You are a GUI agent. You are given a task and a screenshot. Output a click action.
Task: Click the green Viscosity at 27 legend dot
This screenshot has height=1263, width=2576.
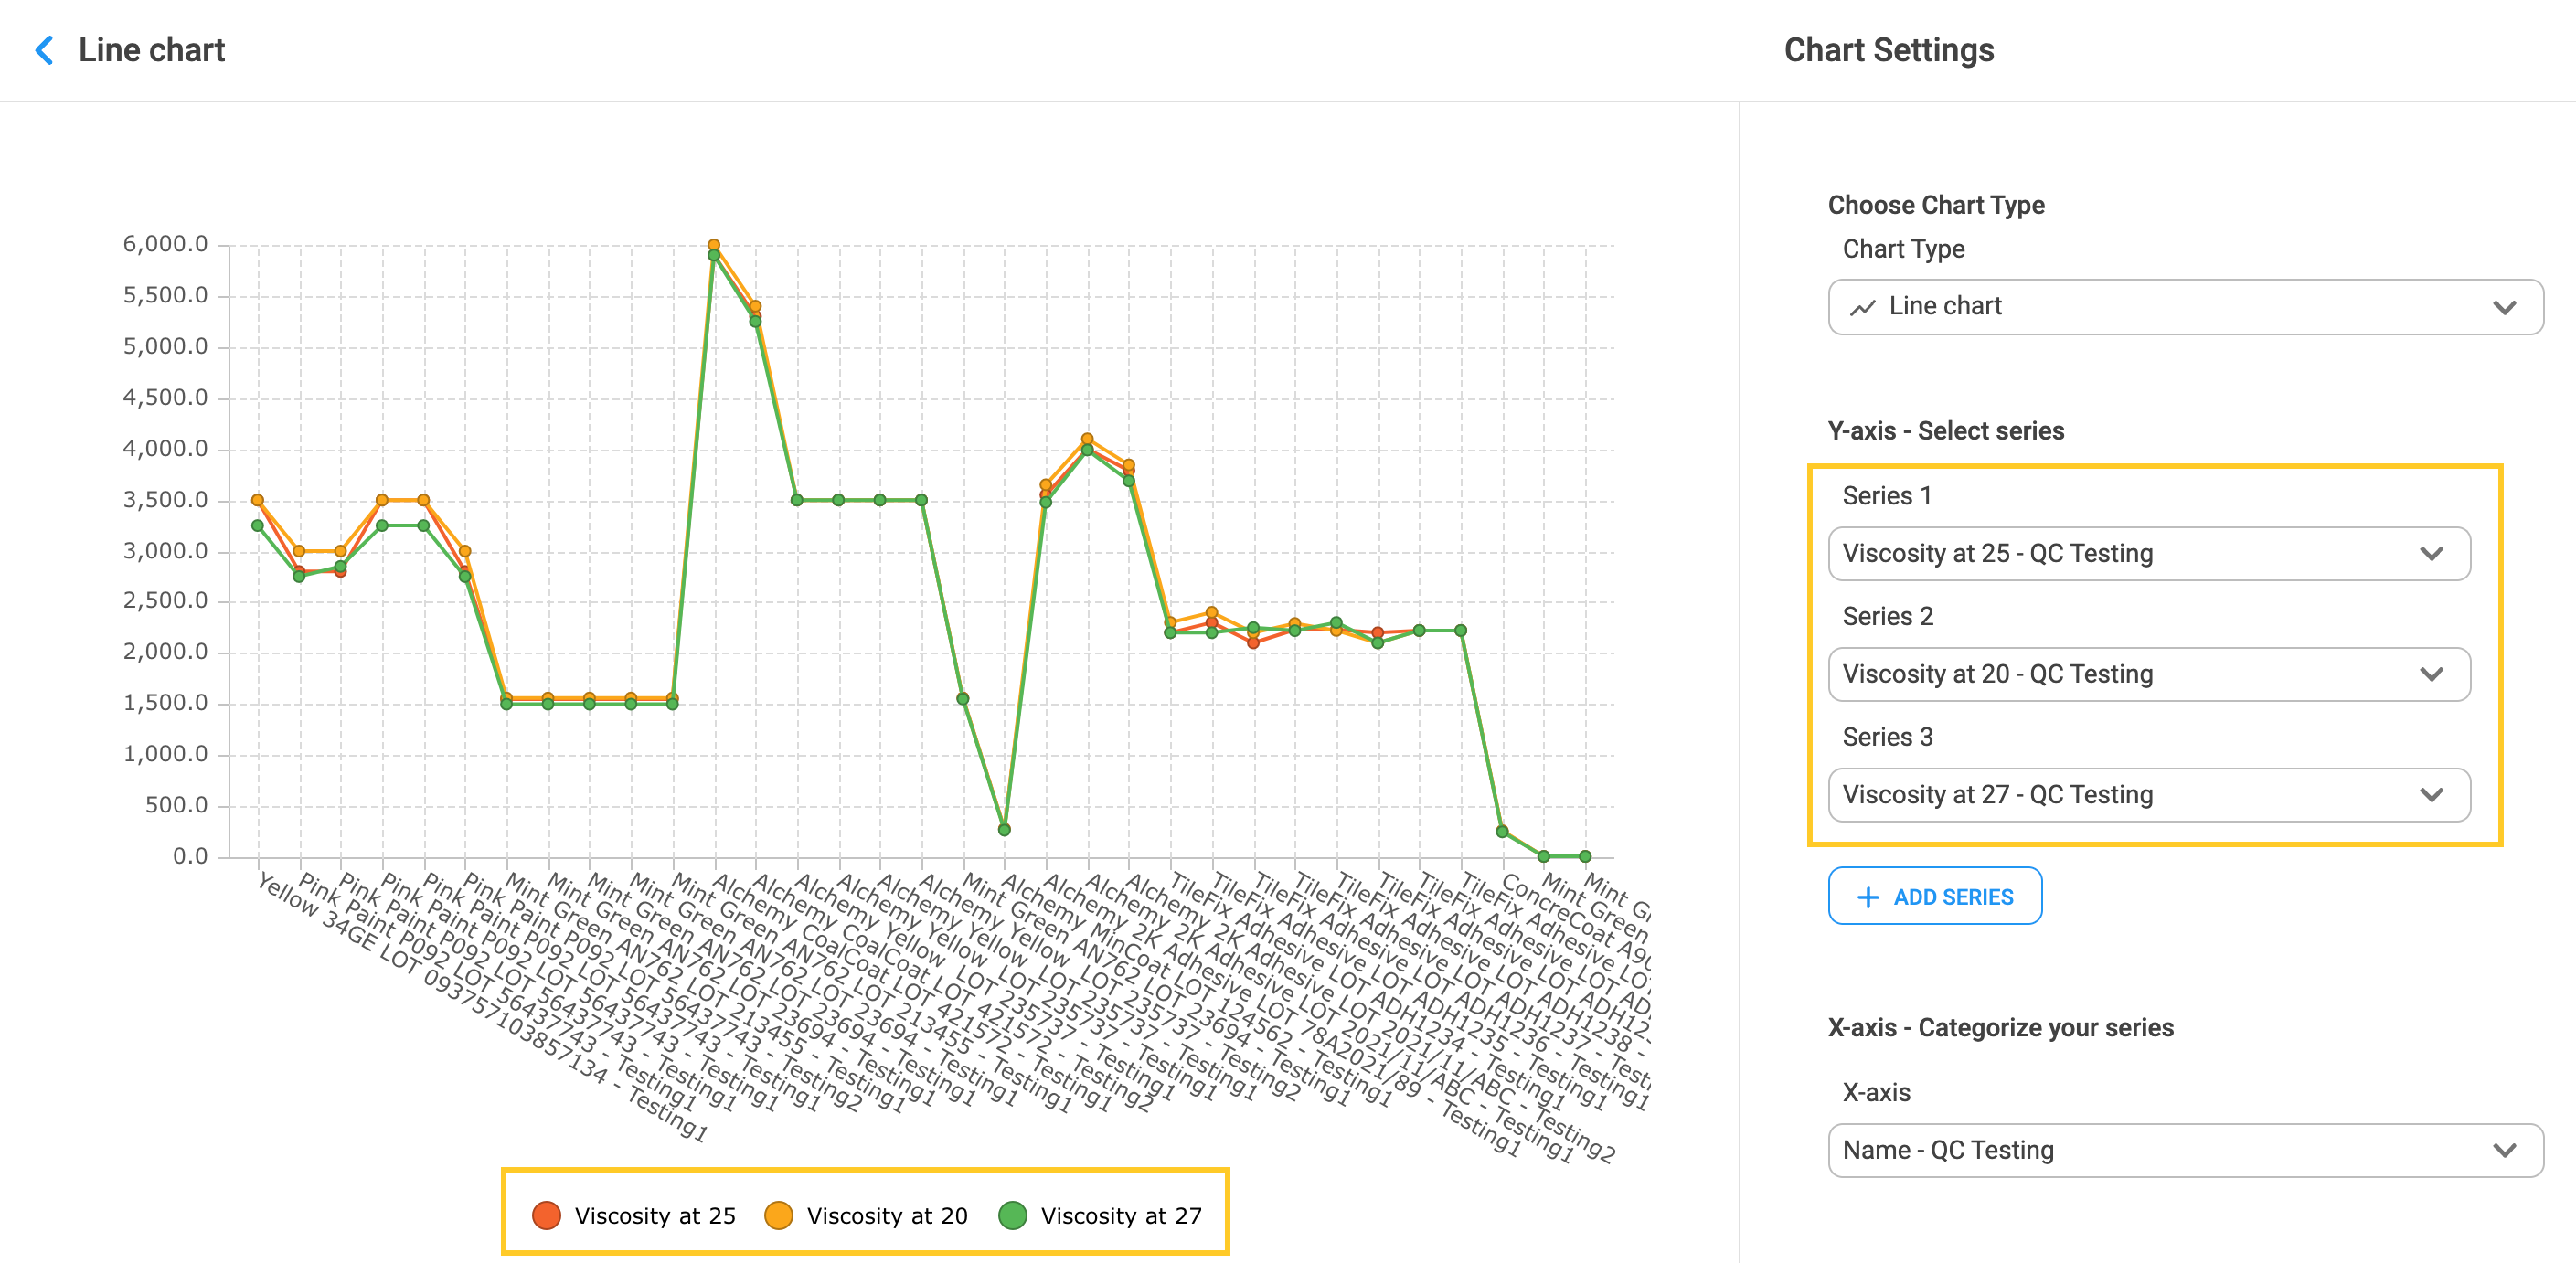(1012, 1215)
